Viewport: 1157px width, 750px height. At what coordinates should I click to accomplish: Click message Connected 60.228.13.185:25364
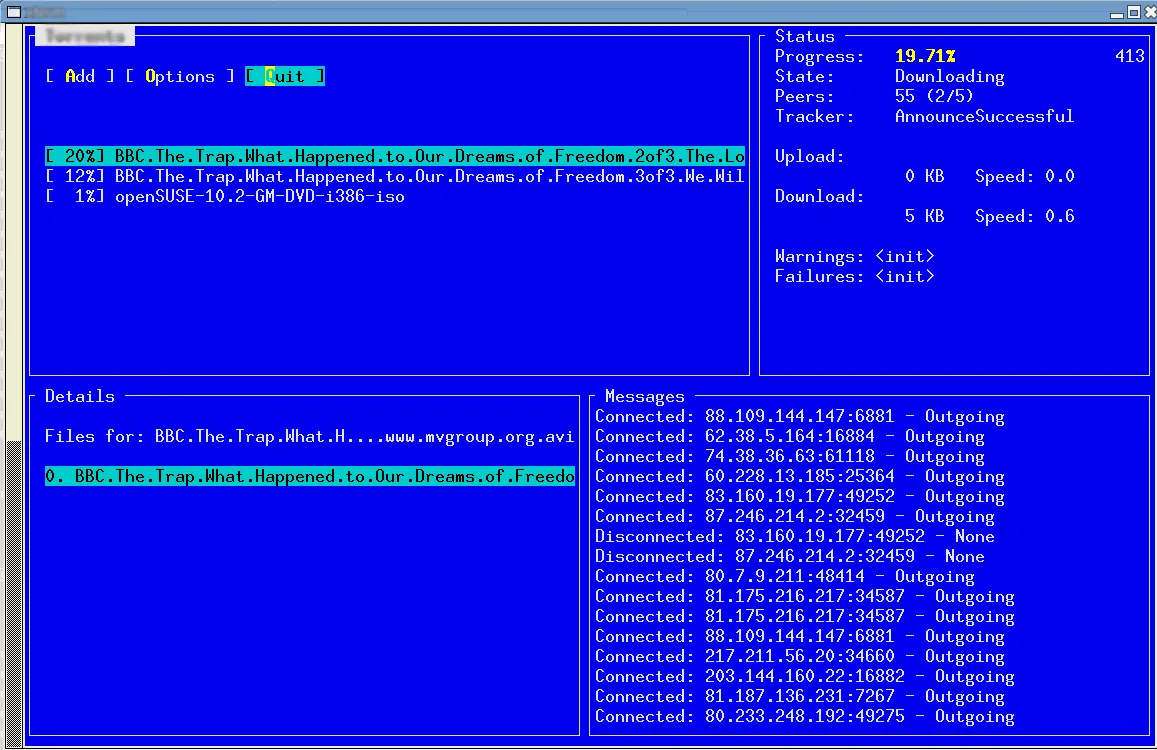[800, 476]
